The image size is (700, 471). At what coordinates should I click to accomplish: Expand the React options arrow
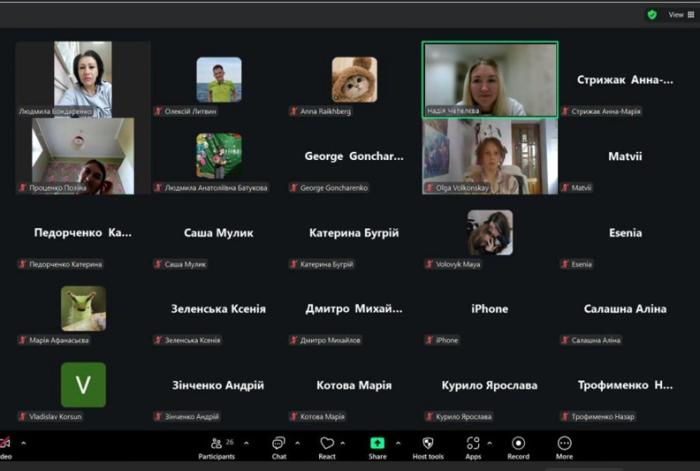pyautogui.click(x=343, y=443)
